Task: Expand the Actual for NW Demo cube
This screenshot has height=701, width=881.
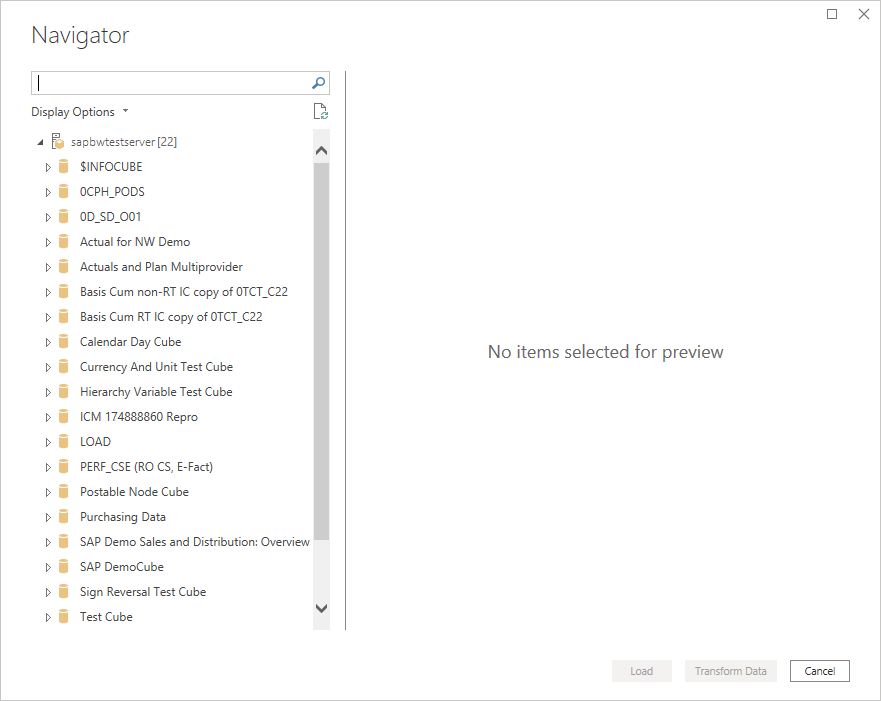Action: point(48,241)
